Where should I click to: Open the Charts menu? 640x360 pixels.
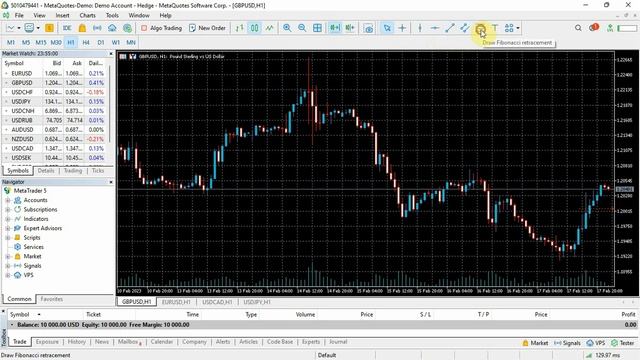point(87,16)
